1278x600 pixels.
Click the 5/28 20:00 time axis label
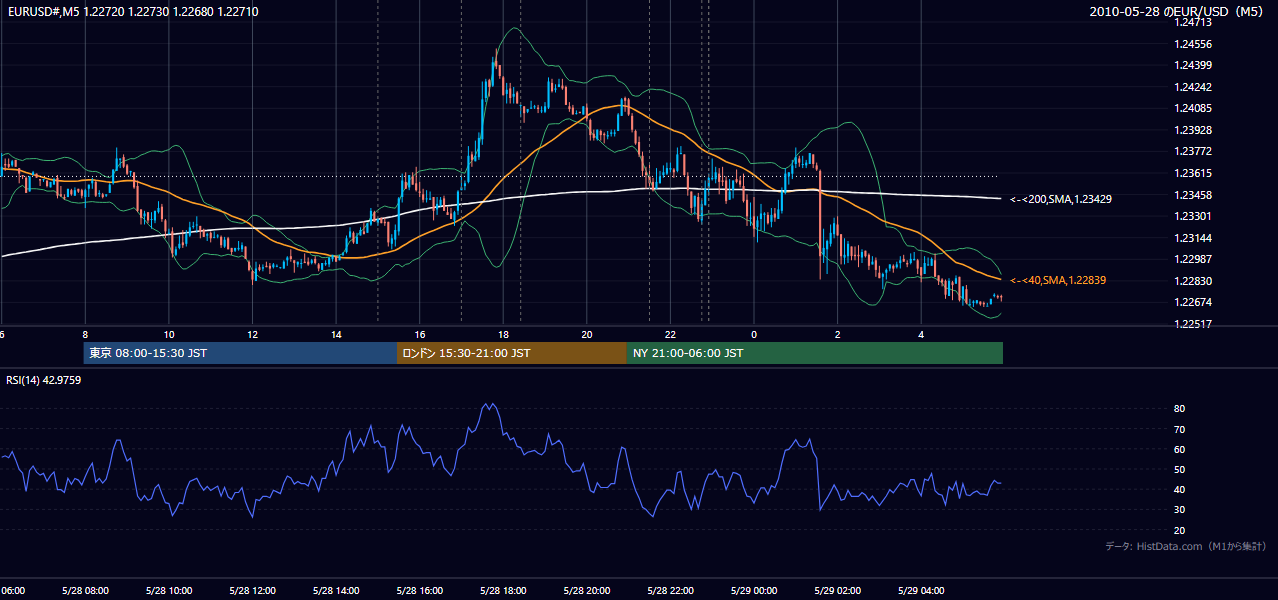(587, 590)
